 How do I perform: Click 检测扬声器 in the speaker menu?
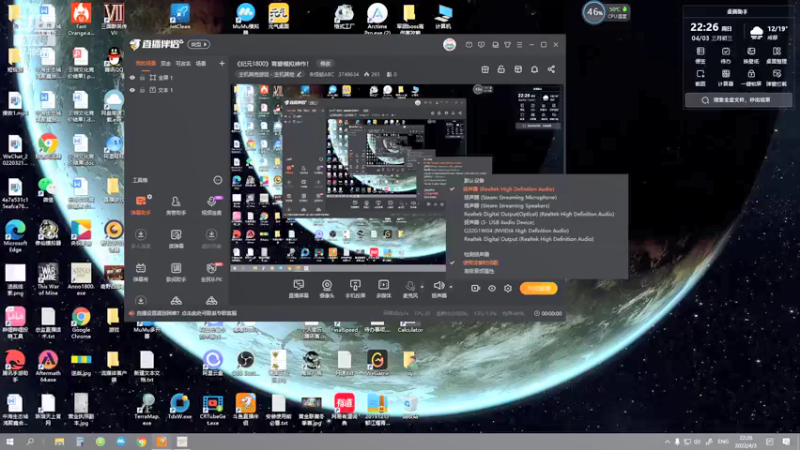point(477,254)
